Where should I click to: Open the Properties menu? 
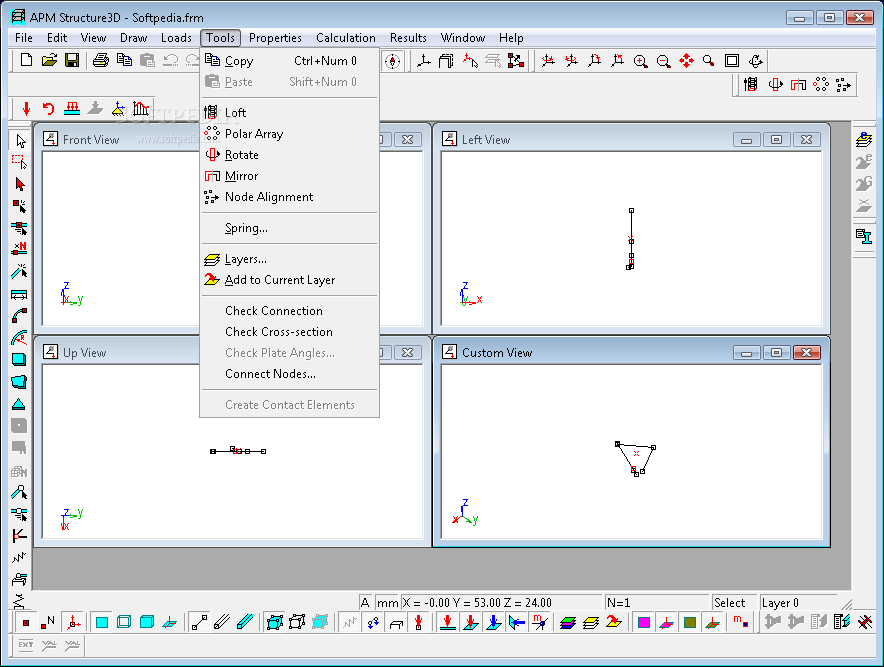[275, 38]
